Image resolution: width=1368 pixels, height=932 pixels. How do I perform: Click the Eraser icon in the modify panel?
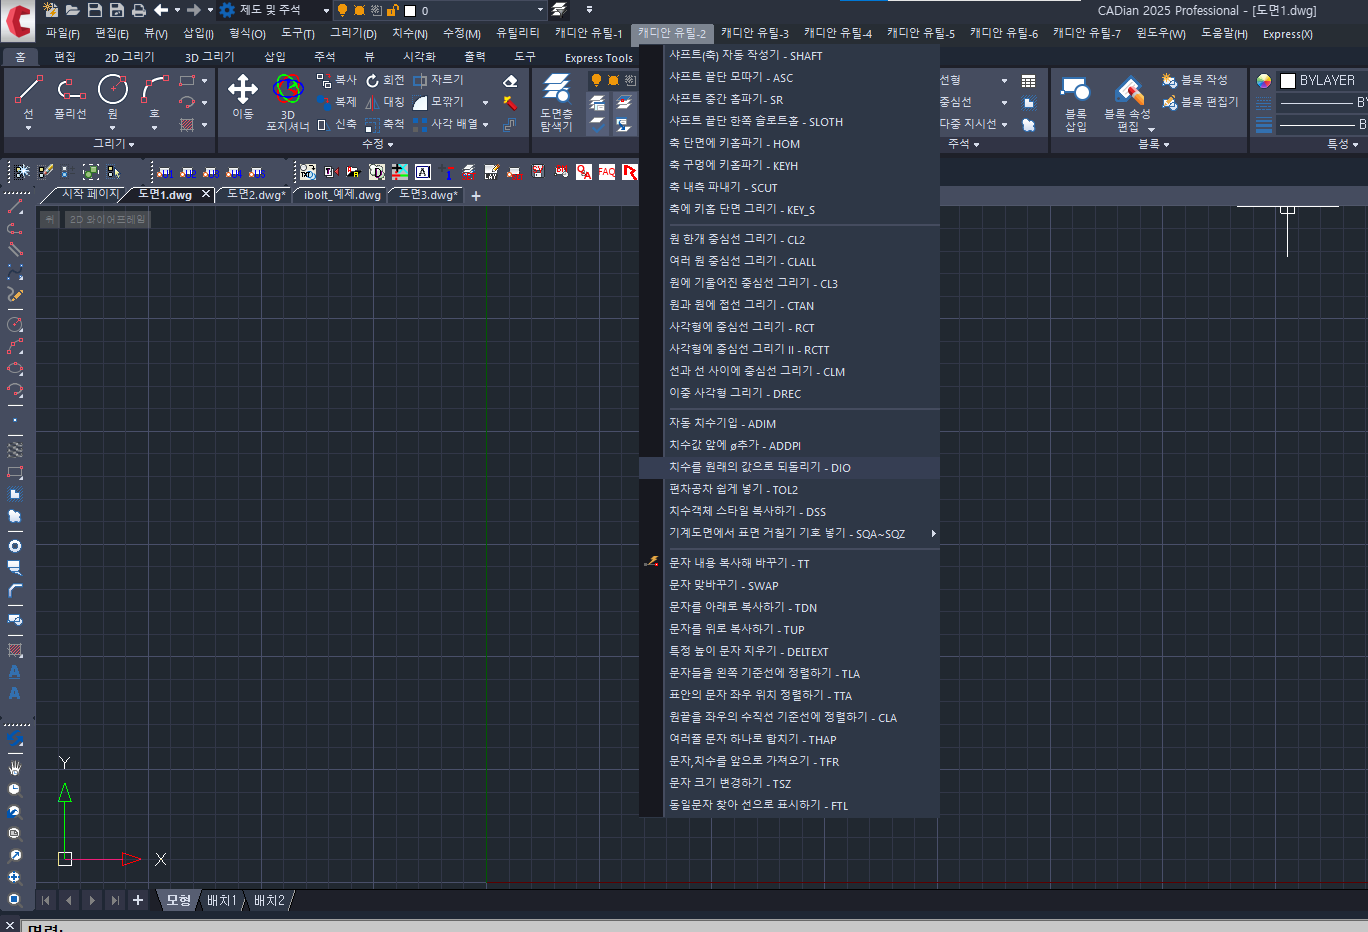(x=510, y=81)
